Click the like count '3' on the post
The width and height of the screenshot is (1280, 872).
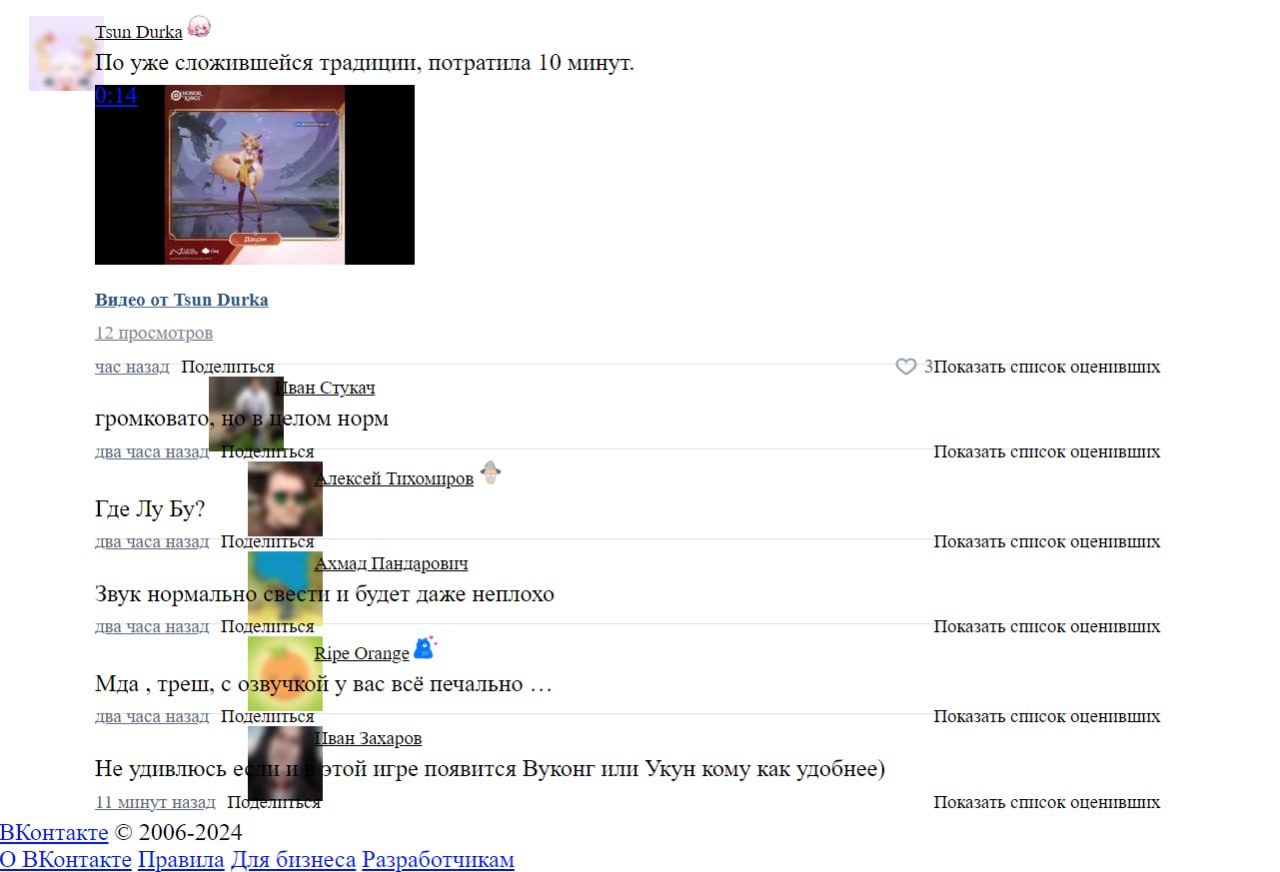928,367
